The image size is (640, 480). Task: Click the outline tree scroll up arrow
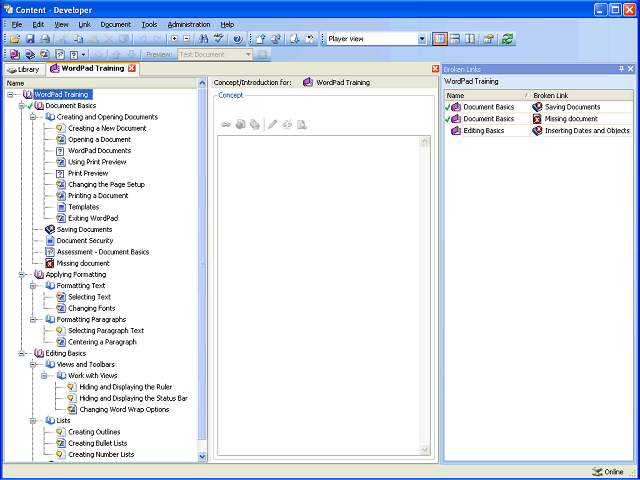(202, 83)
